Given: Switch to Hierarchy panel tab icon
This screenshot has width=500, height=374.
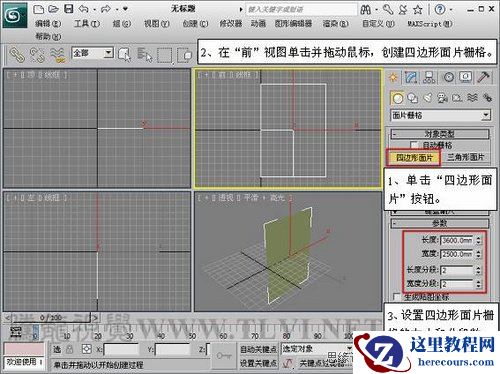Looking at the screenshot, I should 429,77.
